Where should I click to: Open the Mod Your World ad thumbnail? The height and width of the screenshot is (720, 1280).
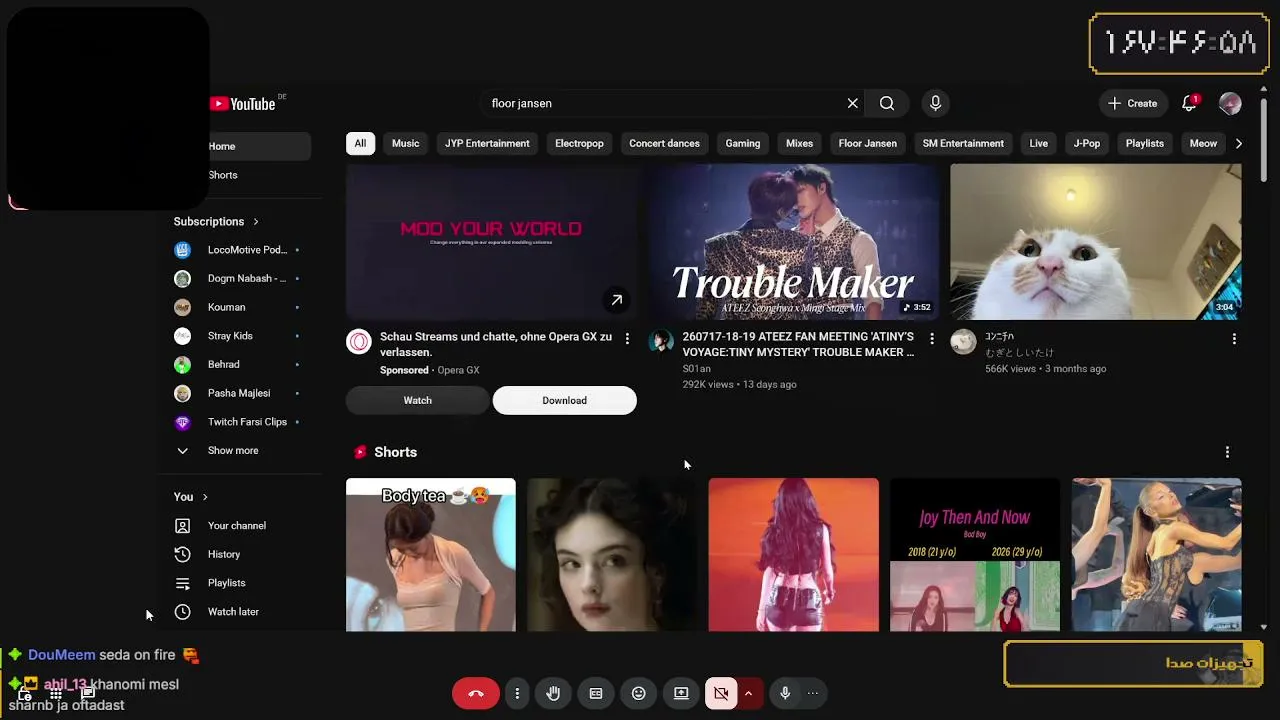click(491, 242)
